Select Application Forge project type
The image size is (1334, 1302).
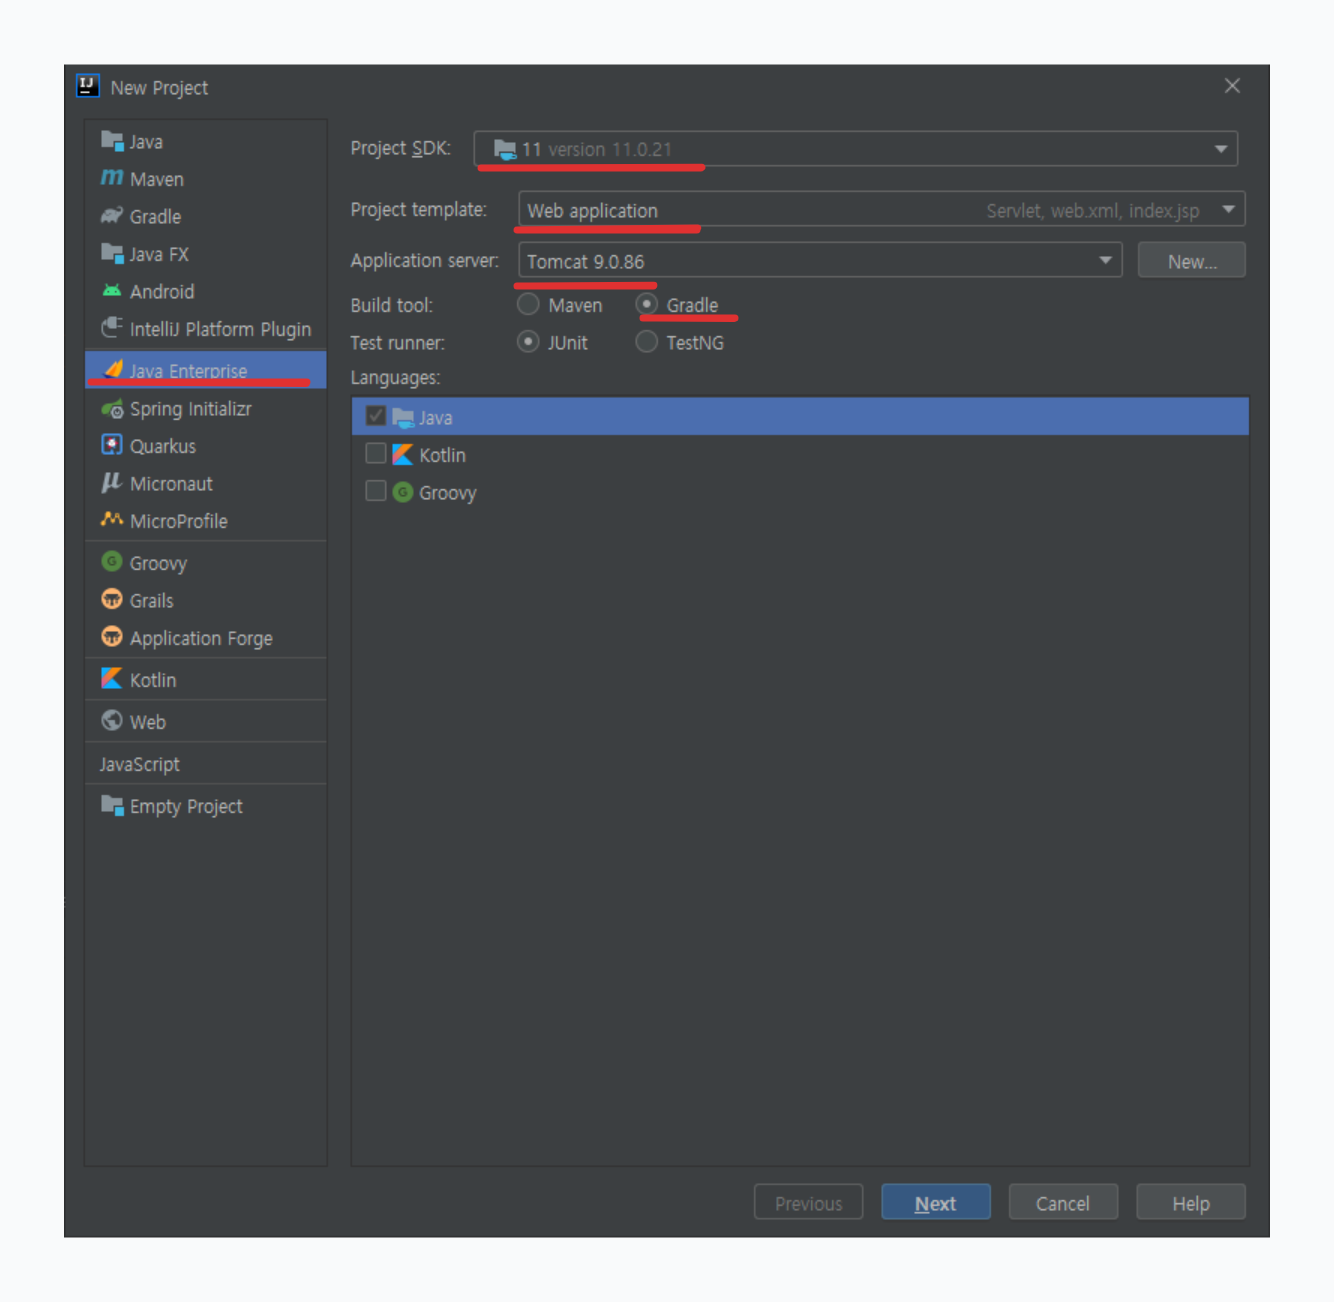pos(205,638)
